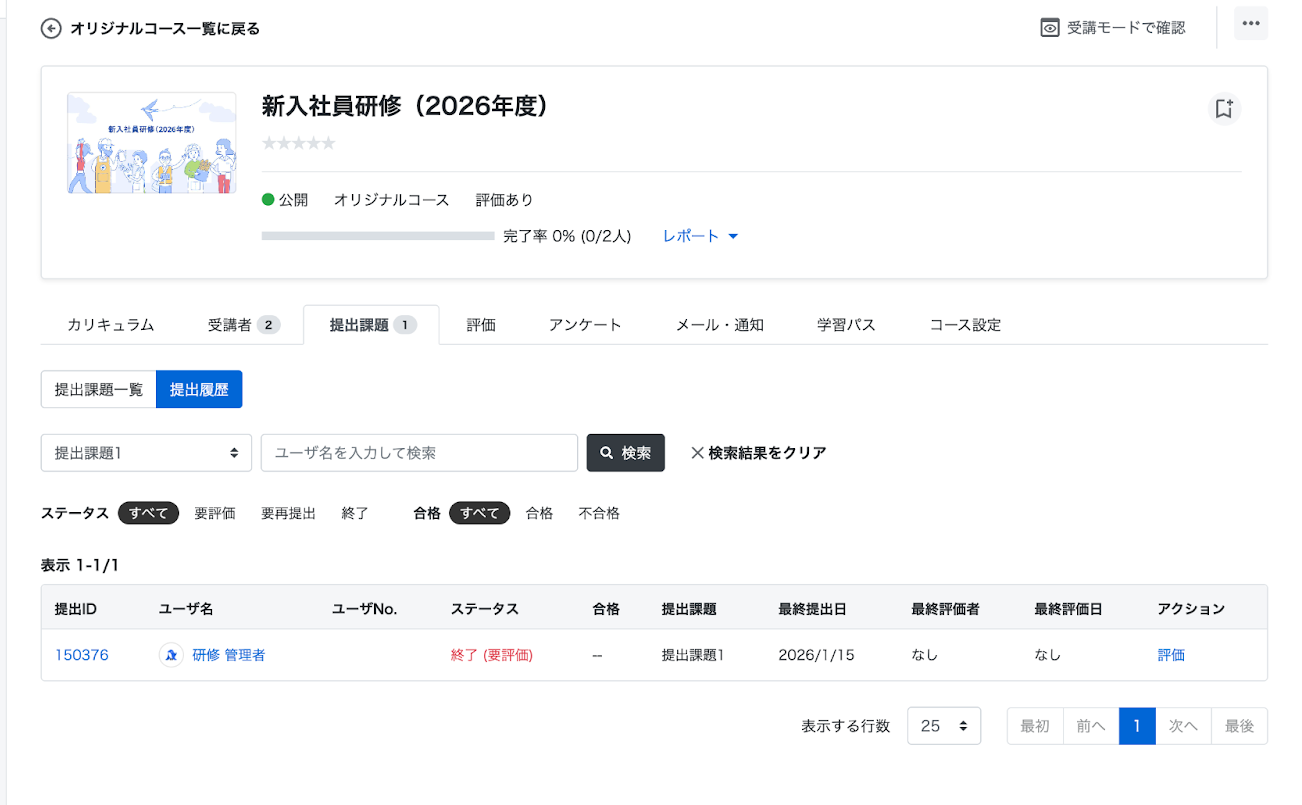Click the 研修 管理者 user avatar icon
The width and height of the screenshot is (1302, 805).
tap(171, 655)
